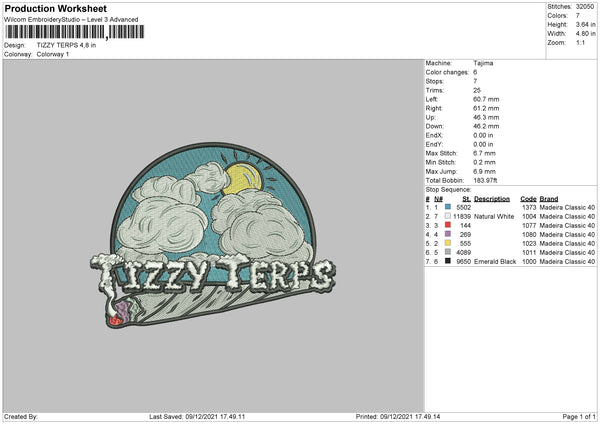The width and height of the screenshot is (600, 424).
Task: Select the Natural White color swatch
Action: pyautogui.click(x=448, y=216)
